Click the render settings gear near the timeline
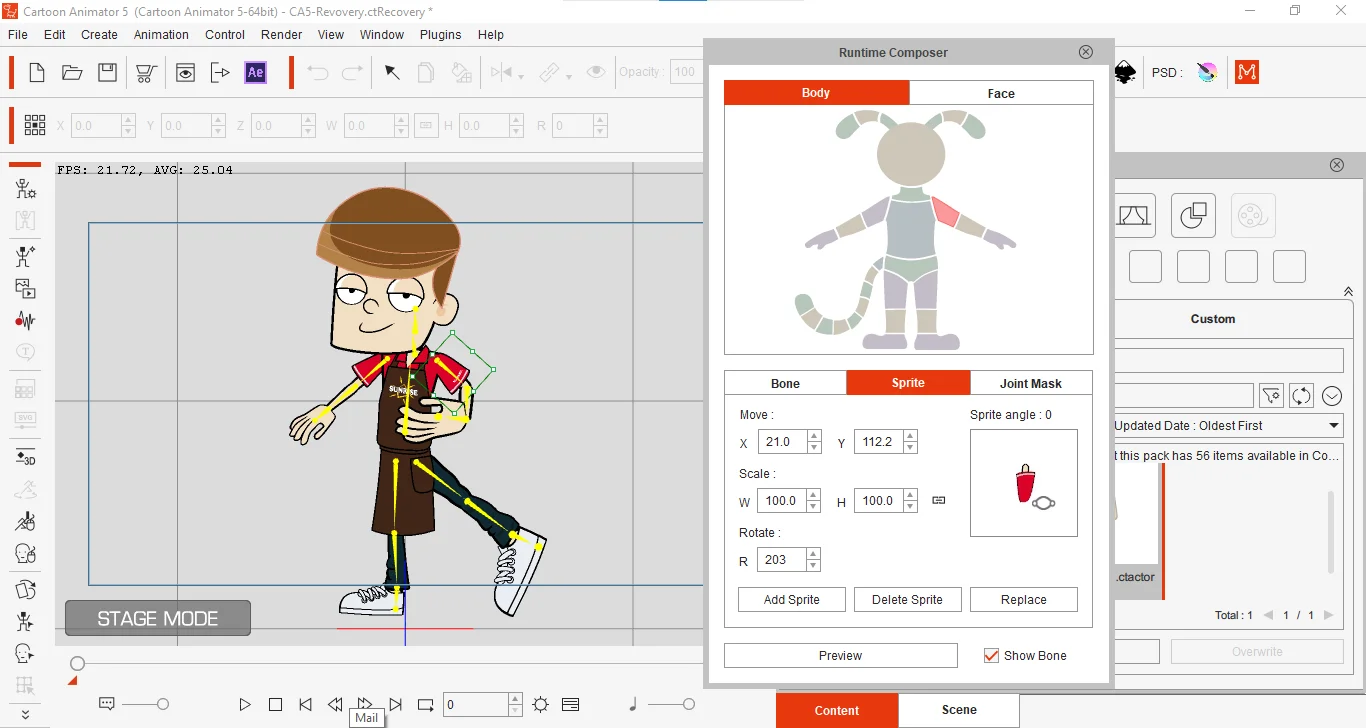 point(540,705)
